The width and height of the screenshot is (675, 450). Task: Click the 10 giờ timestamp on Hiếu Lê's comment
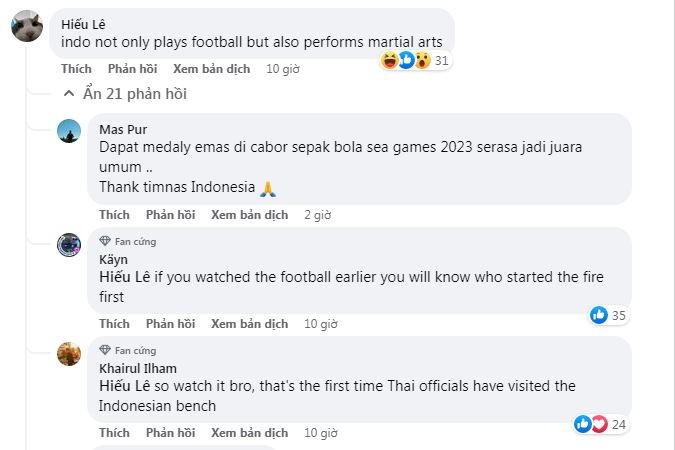(x=283, y=69)
